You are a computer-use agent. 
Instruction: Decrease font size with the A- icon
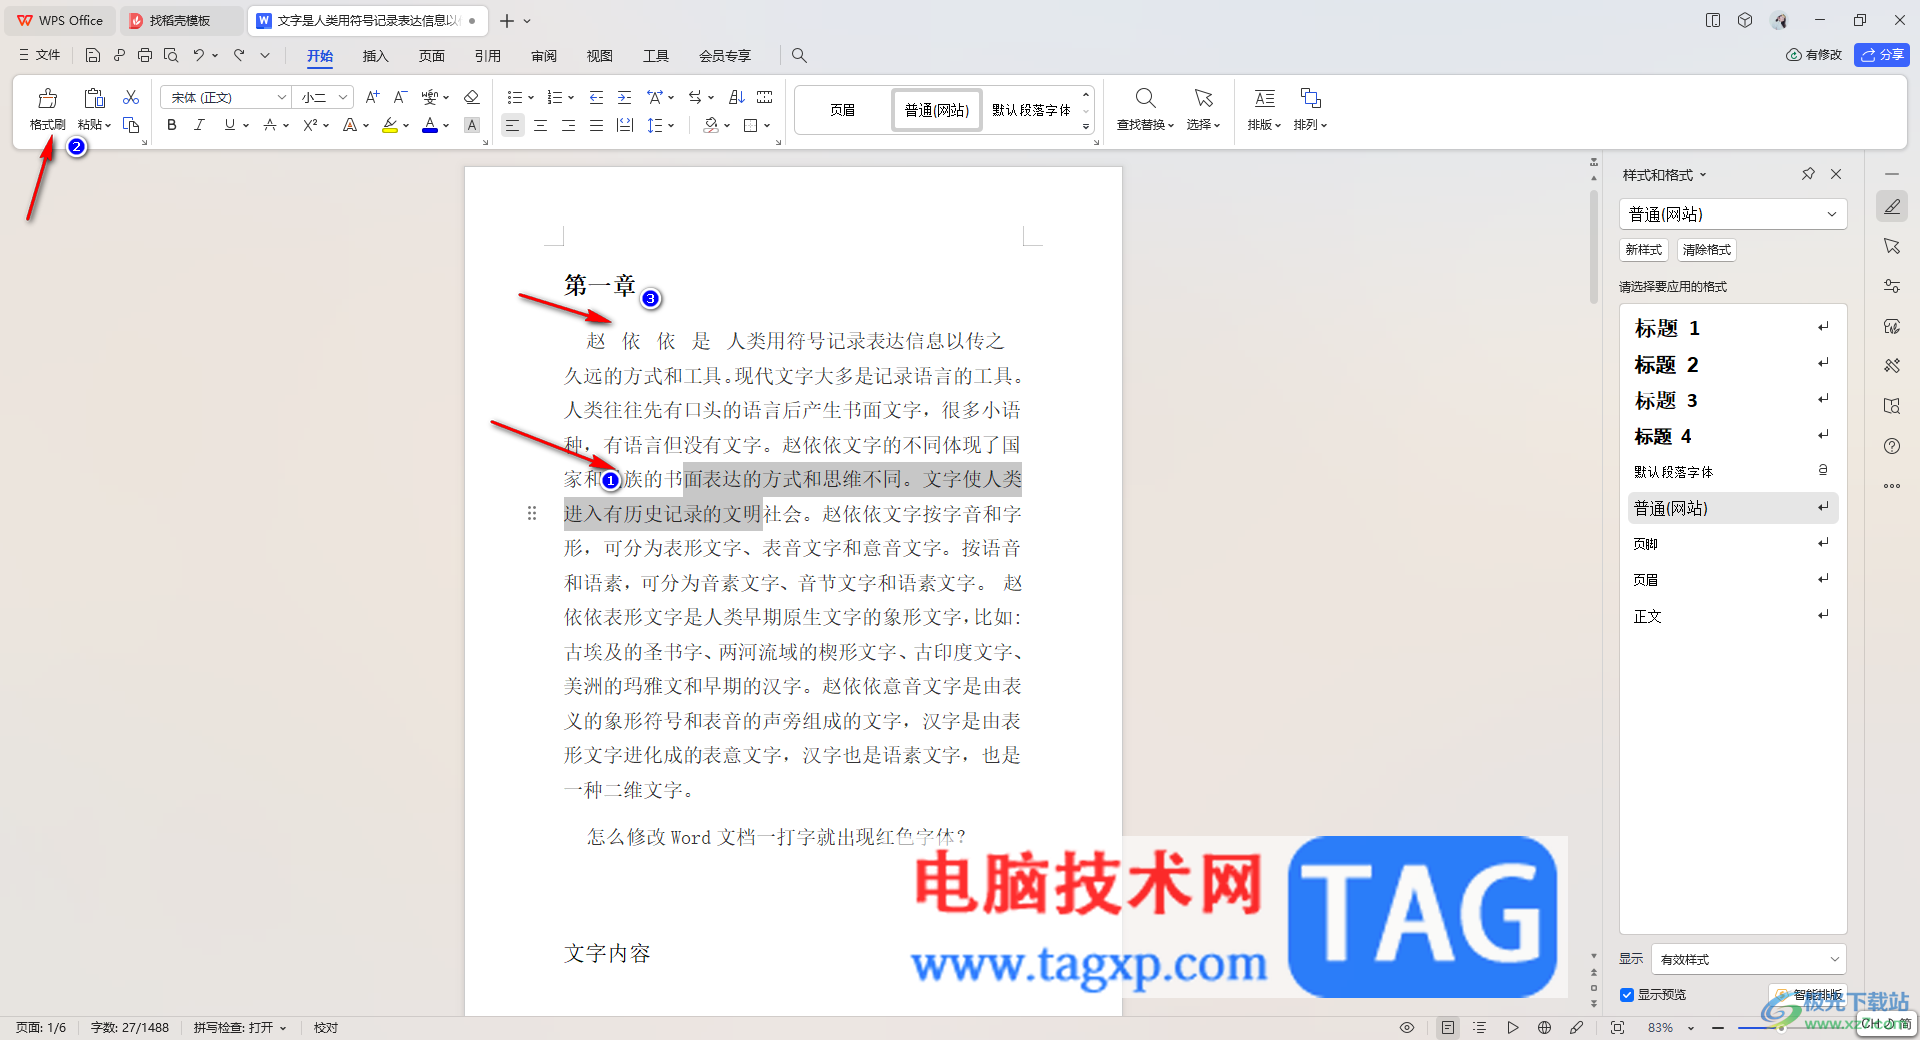[400, 97]
